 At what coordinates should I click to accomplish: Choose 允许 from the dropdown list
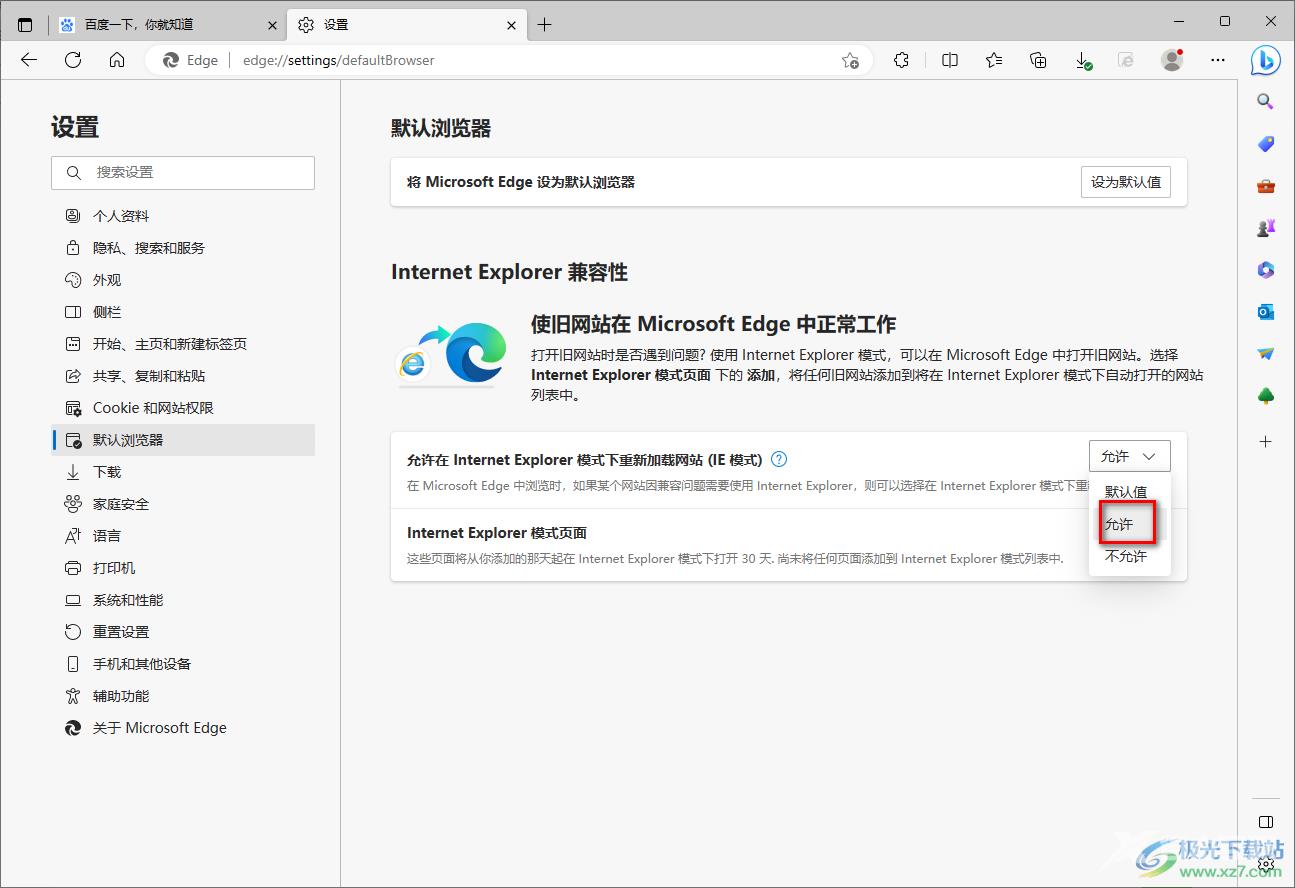(1129, 524)
